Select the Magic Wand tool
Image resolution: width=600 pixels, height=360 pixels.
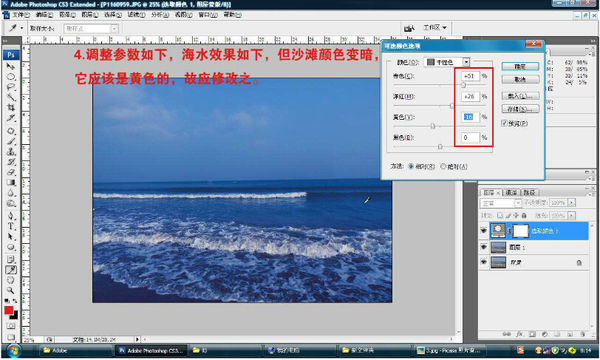click(x=11, y=97)
